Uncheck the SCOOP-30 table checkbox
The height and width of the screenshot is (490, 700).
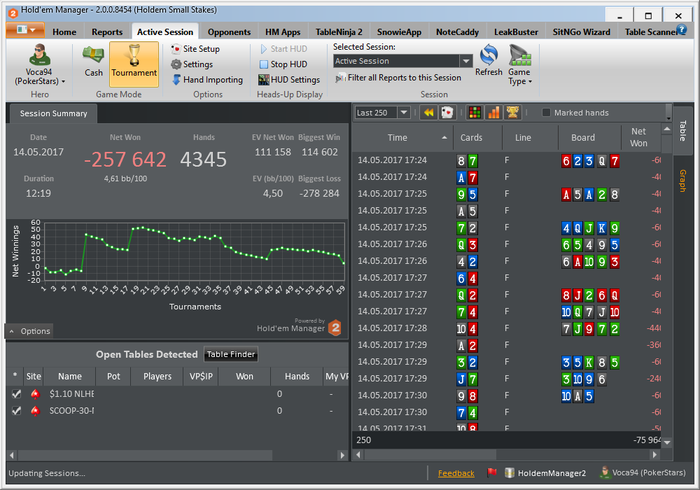coord(15,411)
